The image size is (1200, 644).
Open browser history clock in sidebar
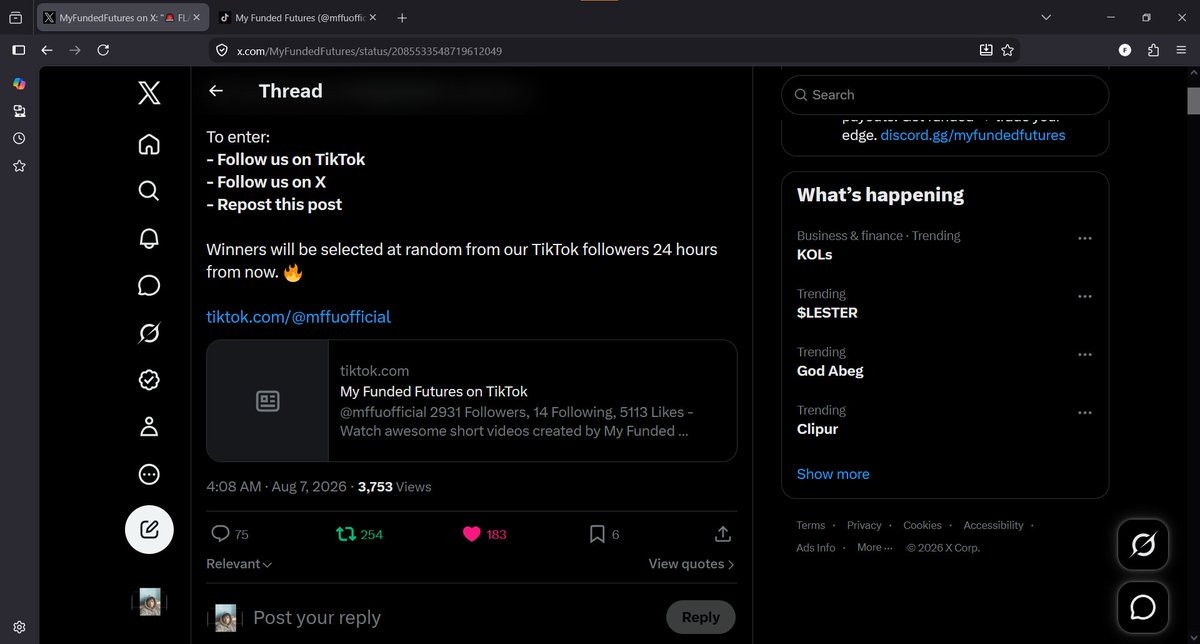coord(19,138)
